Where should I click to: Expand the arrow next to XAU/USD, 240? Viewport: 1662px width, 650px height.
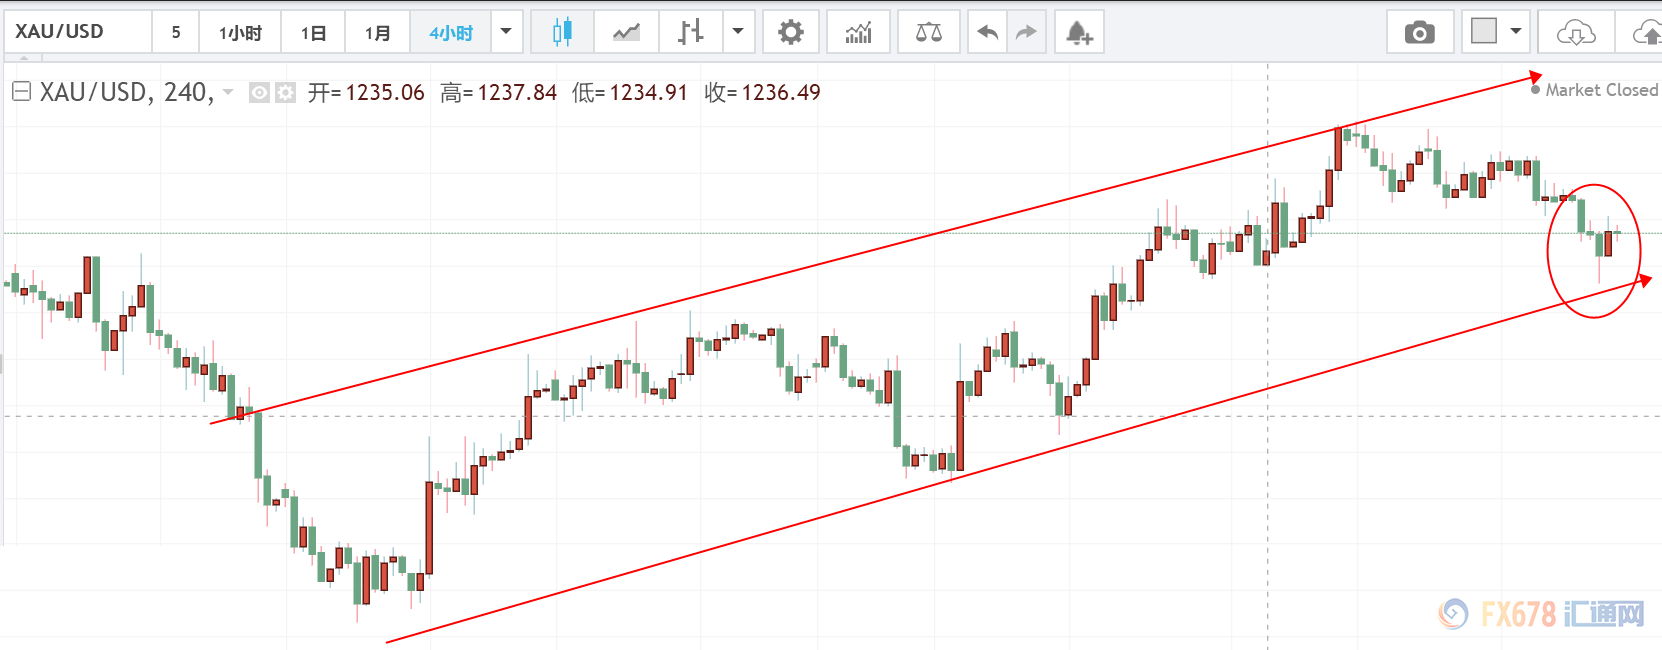228,93
